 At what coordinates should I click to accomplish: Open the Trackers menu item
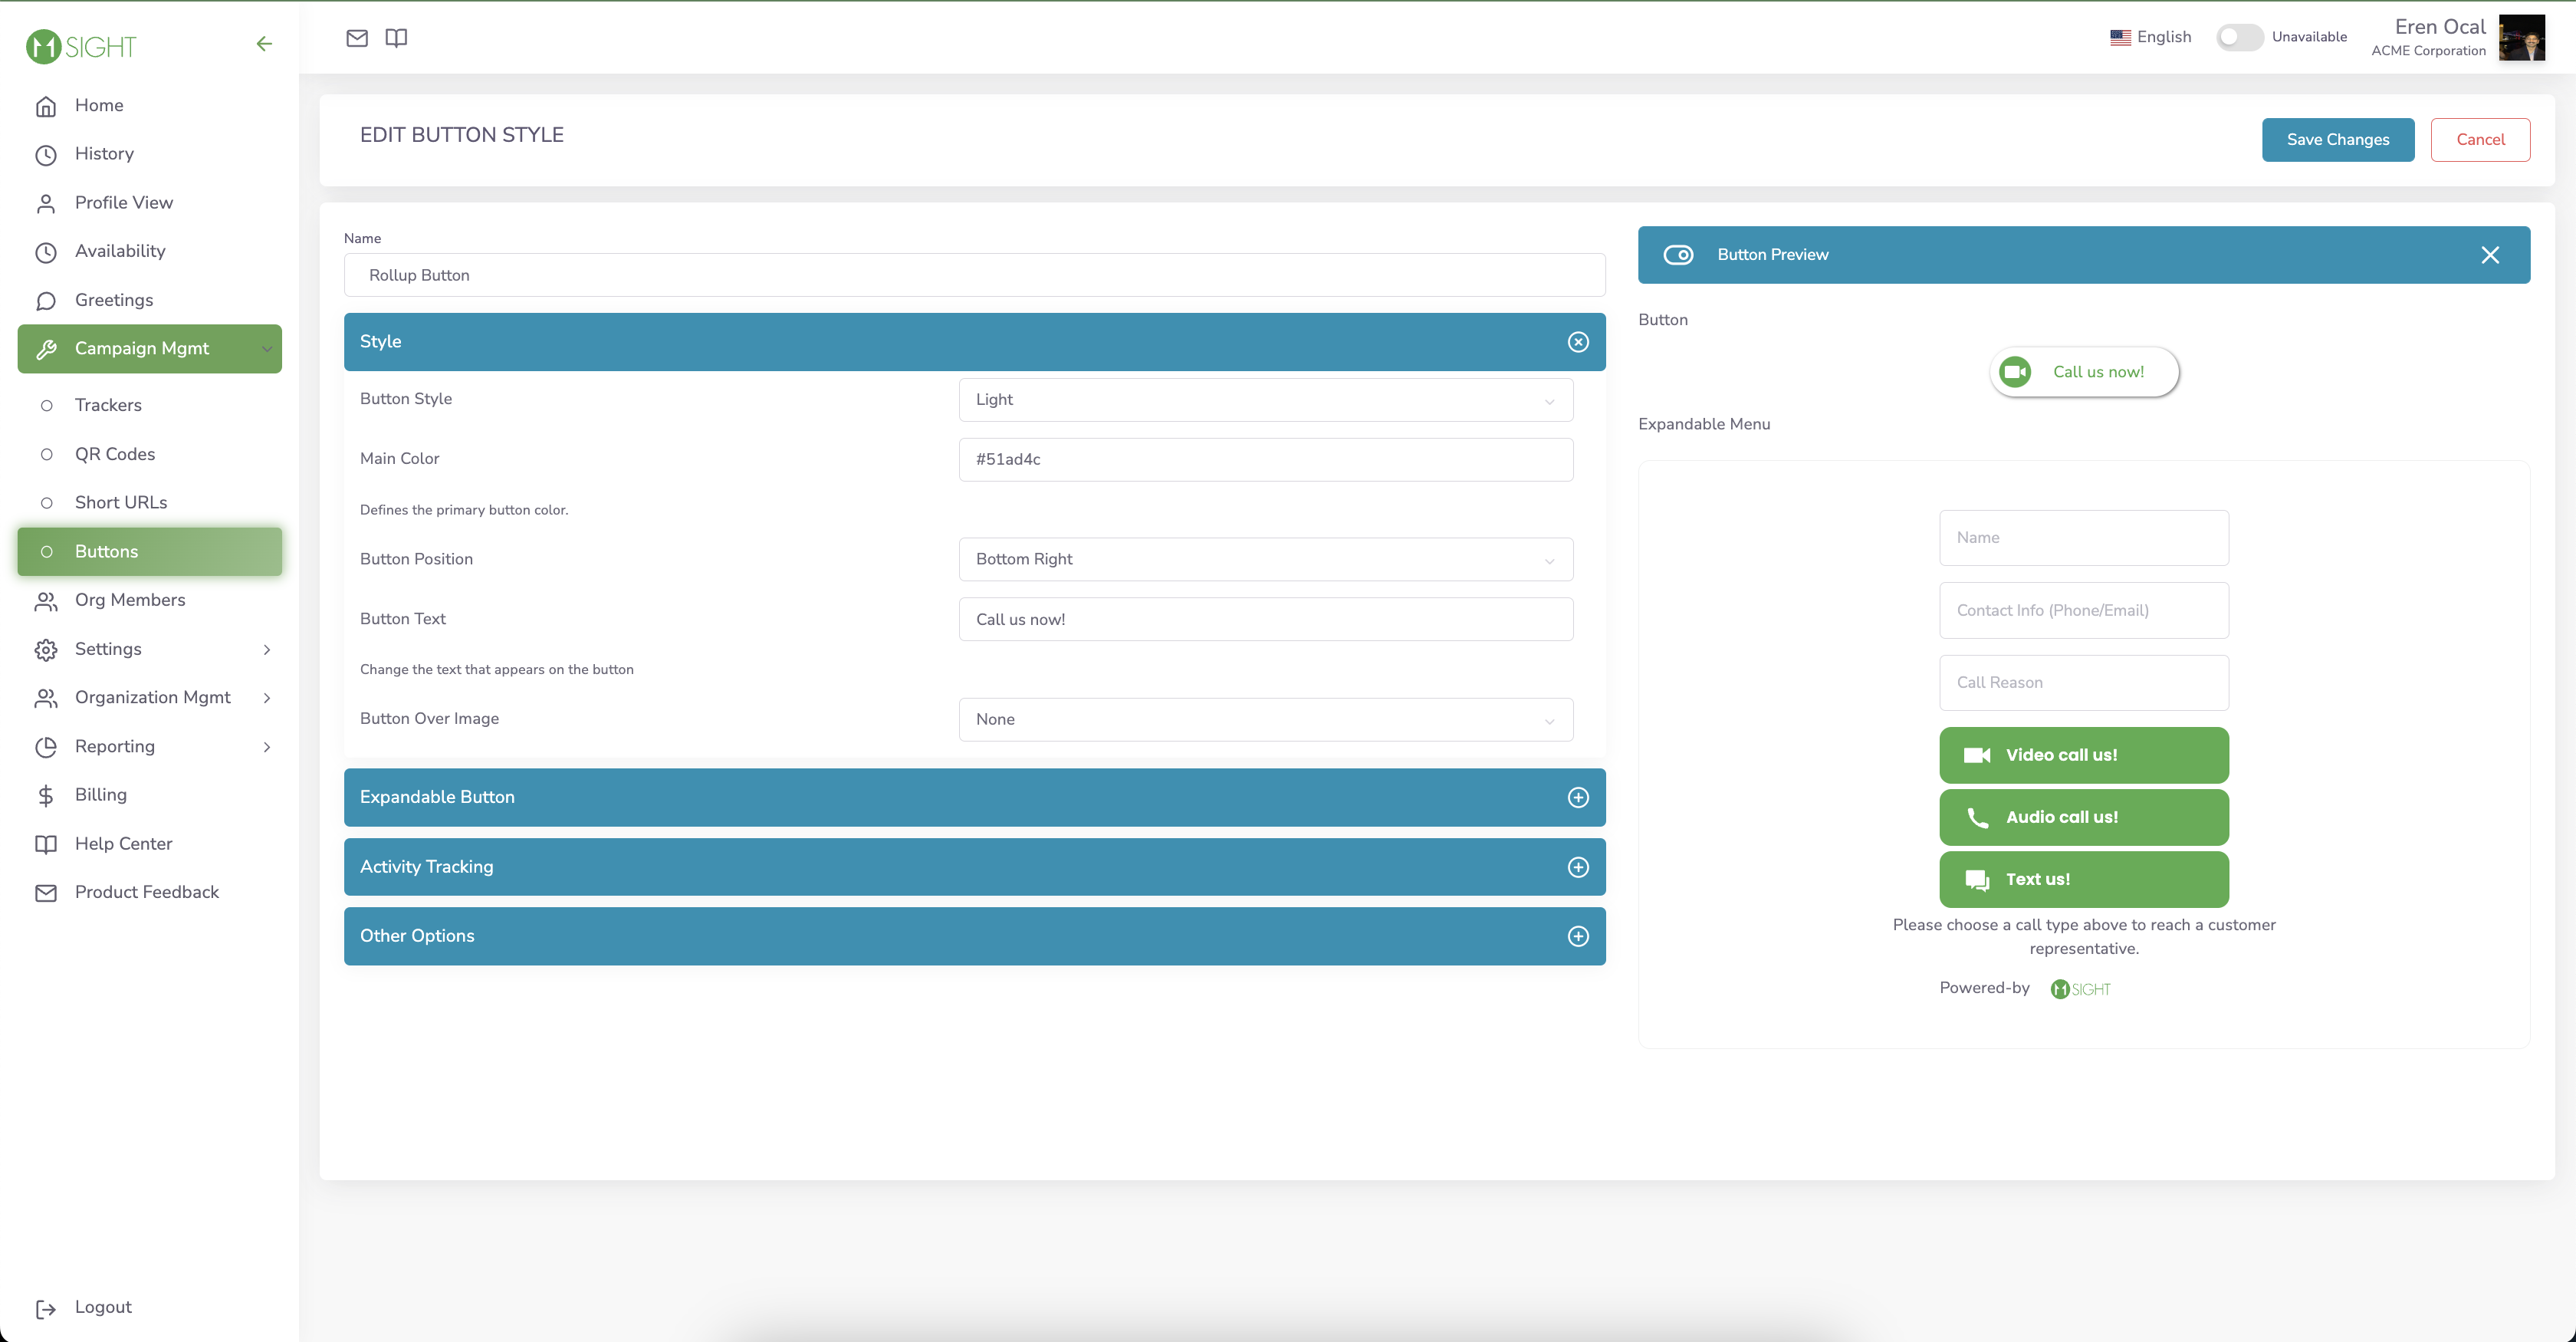click(150, 405)
